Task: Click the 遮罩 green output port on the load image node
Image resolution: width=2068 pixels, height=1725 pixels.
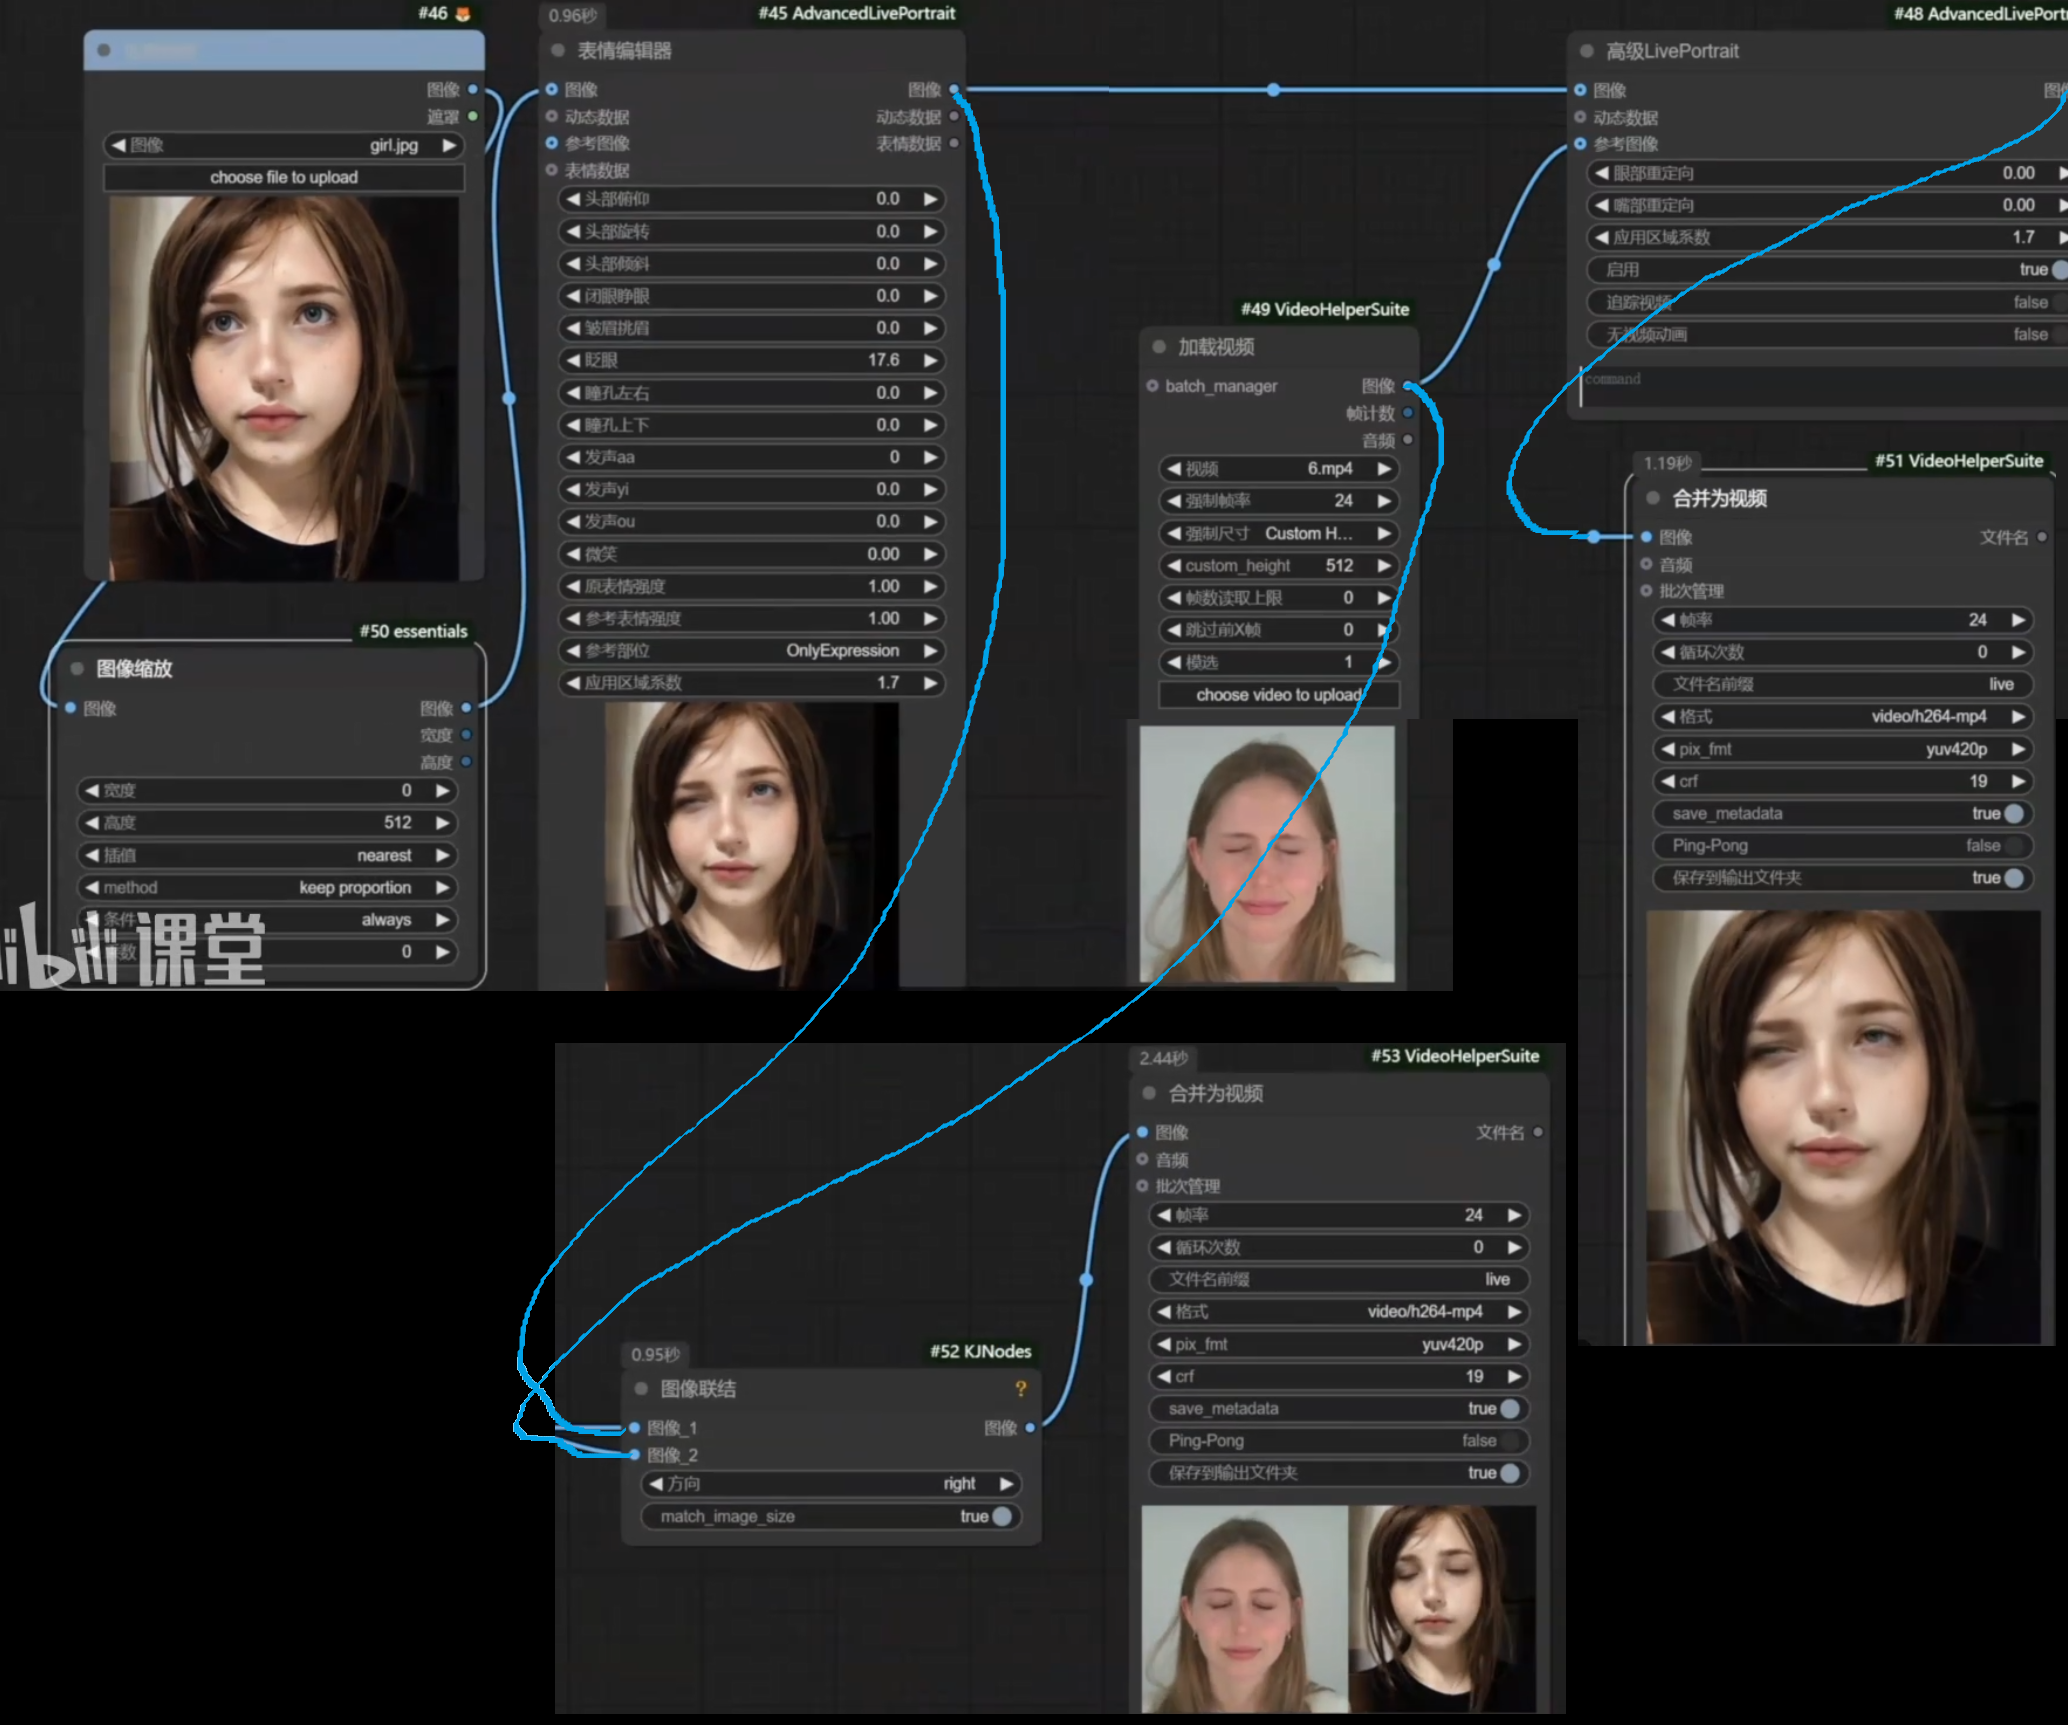Action: 473,116
